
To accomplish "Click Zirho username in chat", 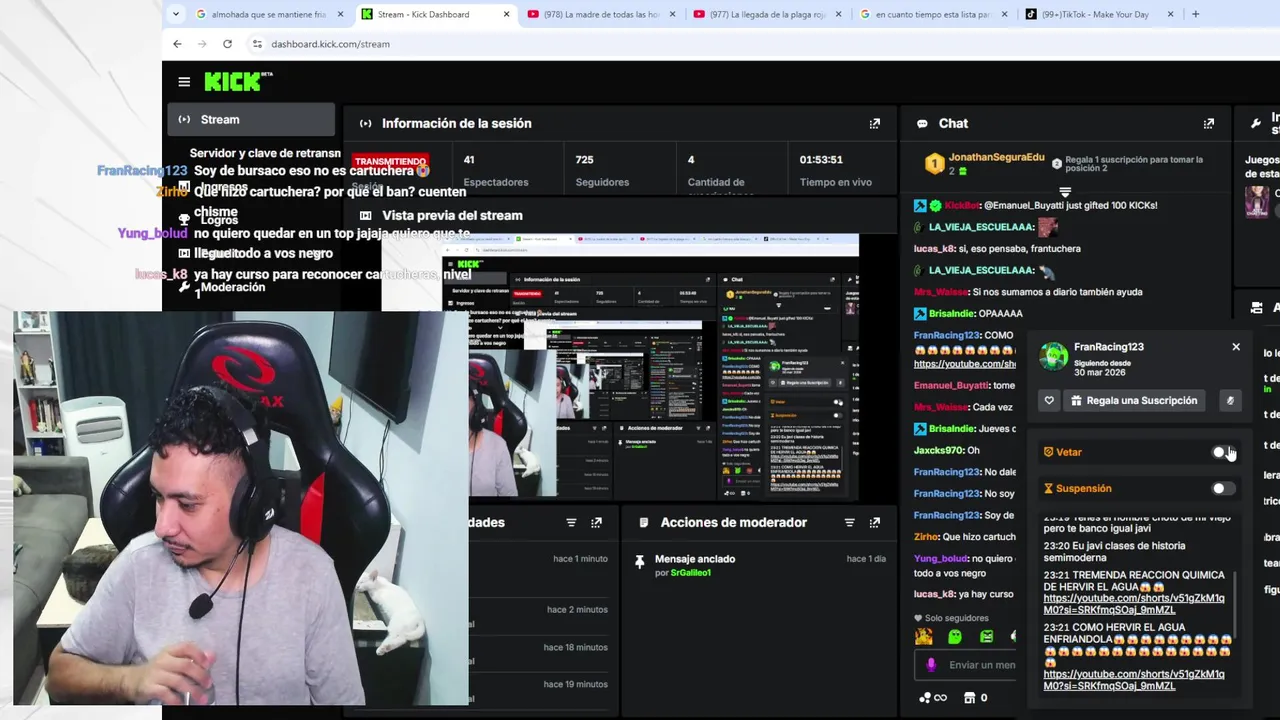I will [x=926, y=537].
